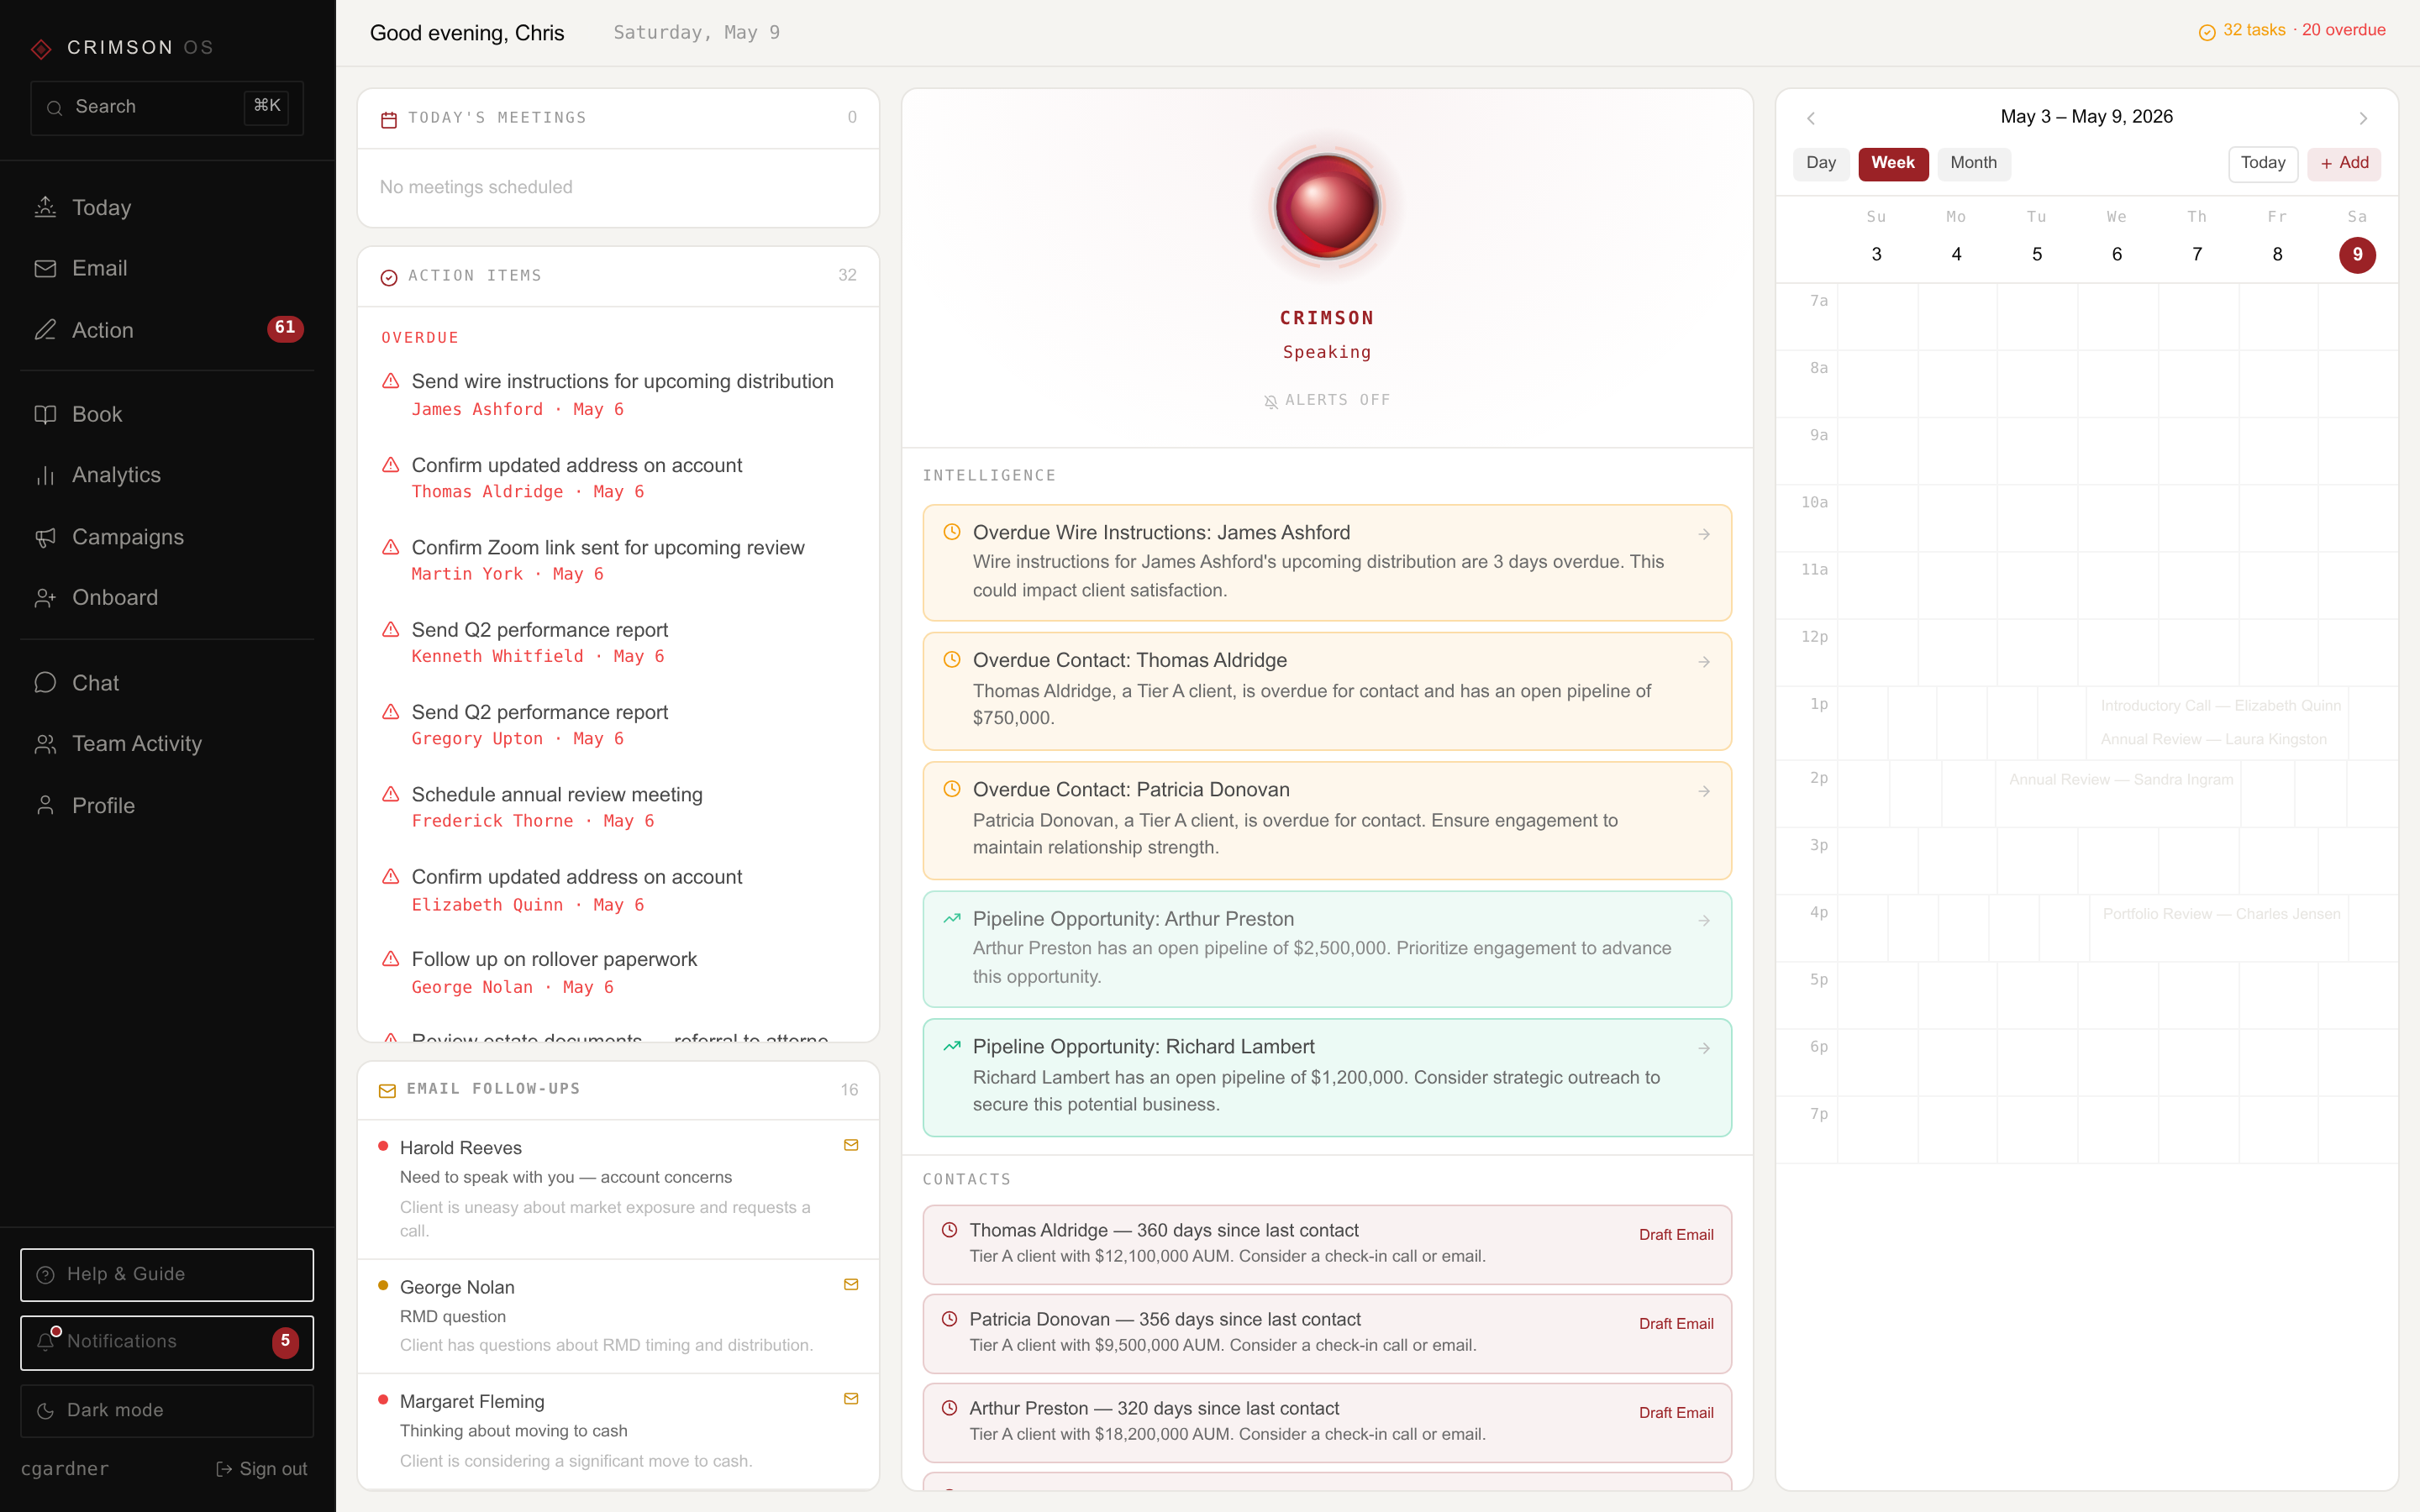This screenshot has width=2420, height=1512.
Task: Switch calendar to Week view
Action: pos(1893,163)
